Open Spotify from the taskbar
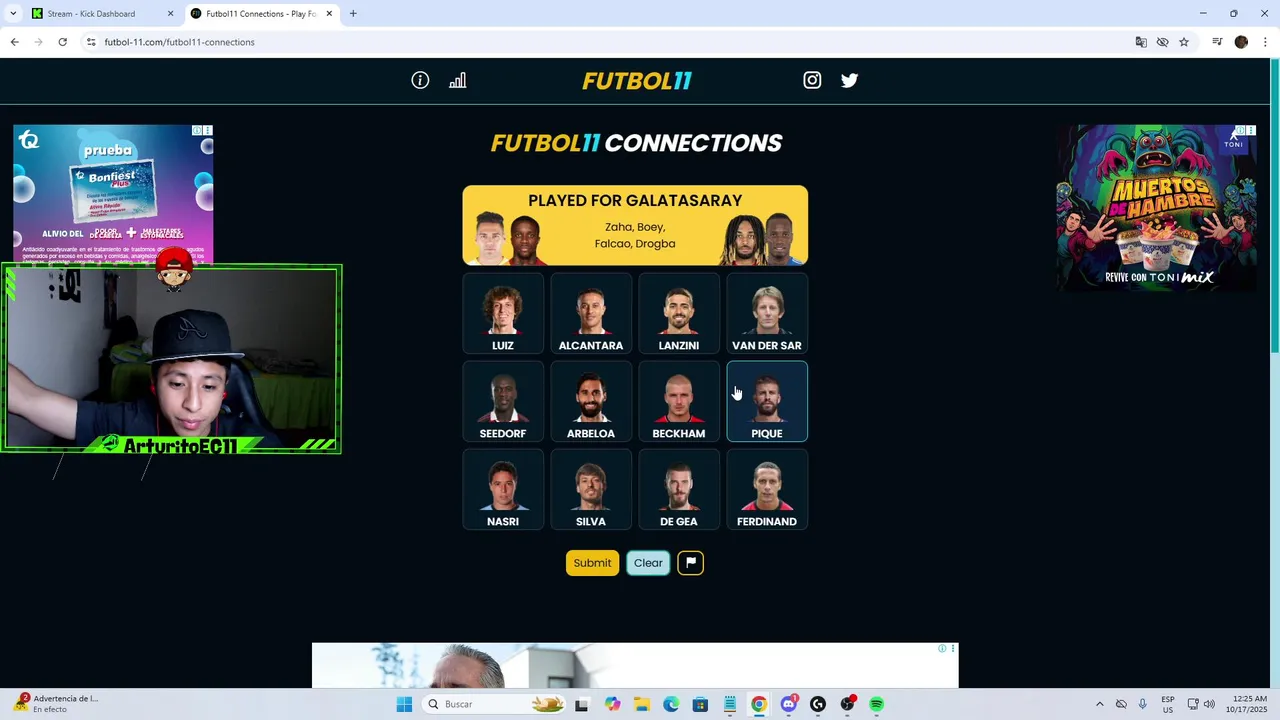This screenshot has width=1280, height=720. [x=877, y=704]
